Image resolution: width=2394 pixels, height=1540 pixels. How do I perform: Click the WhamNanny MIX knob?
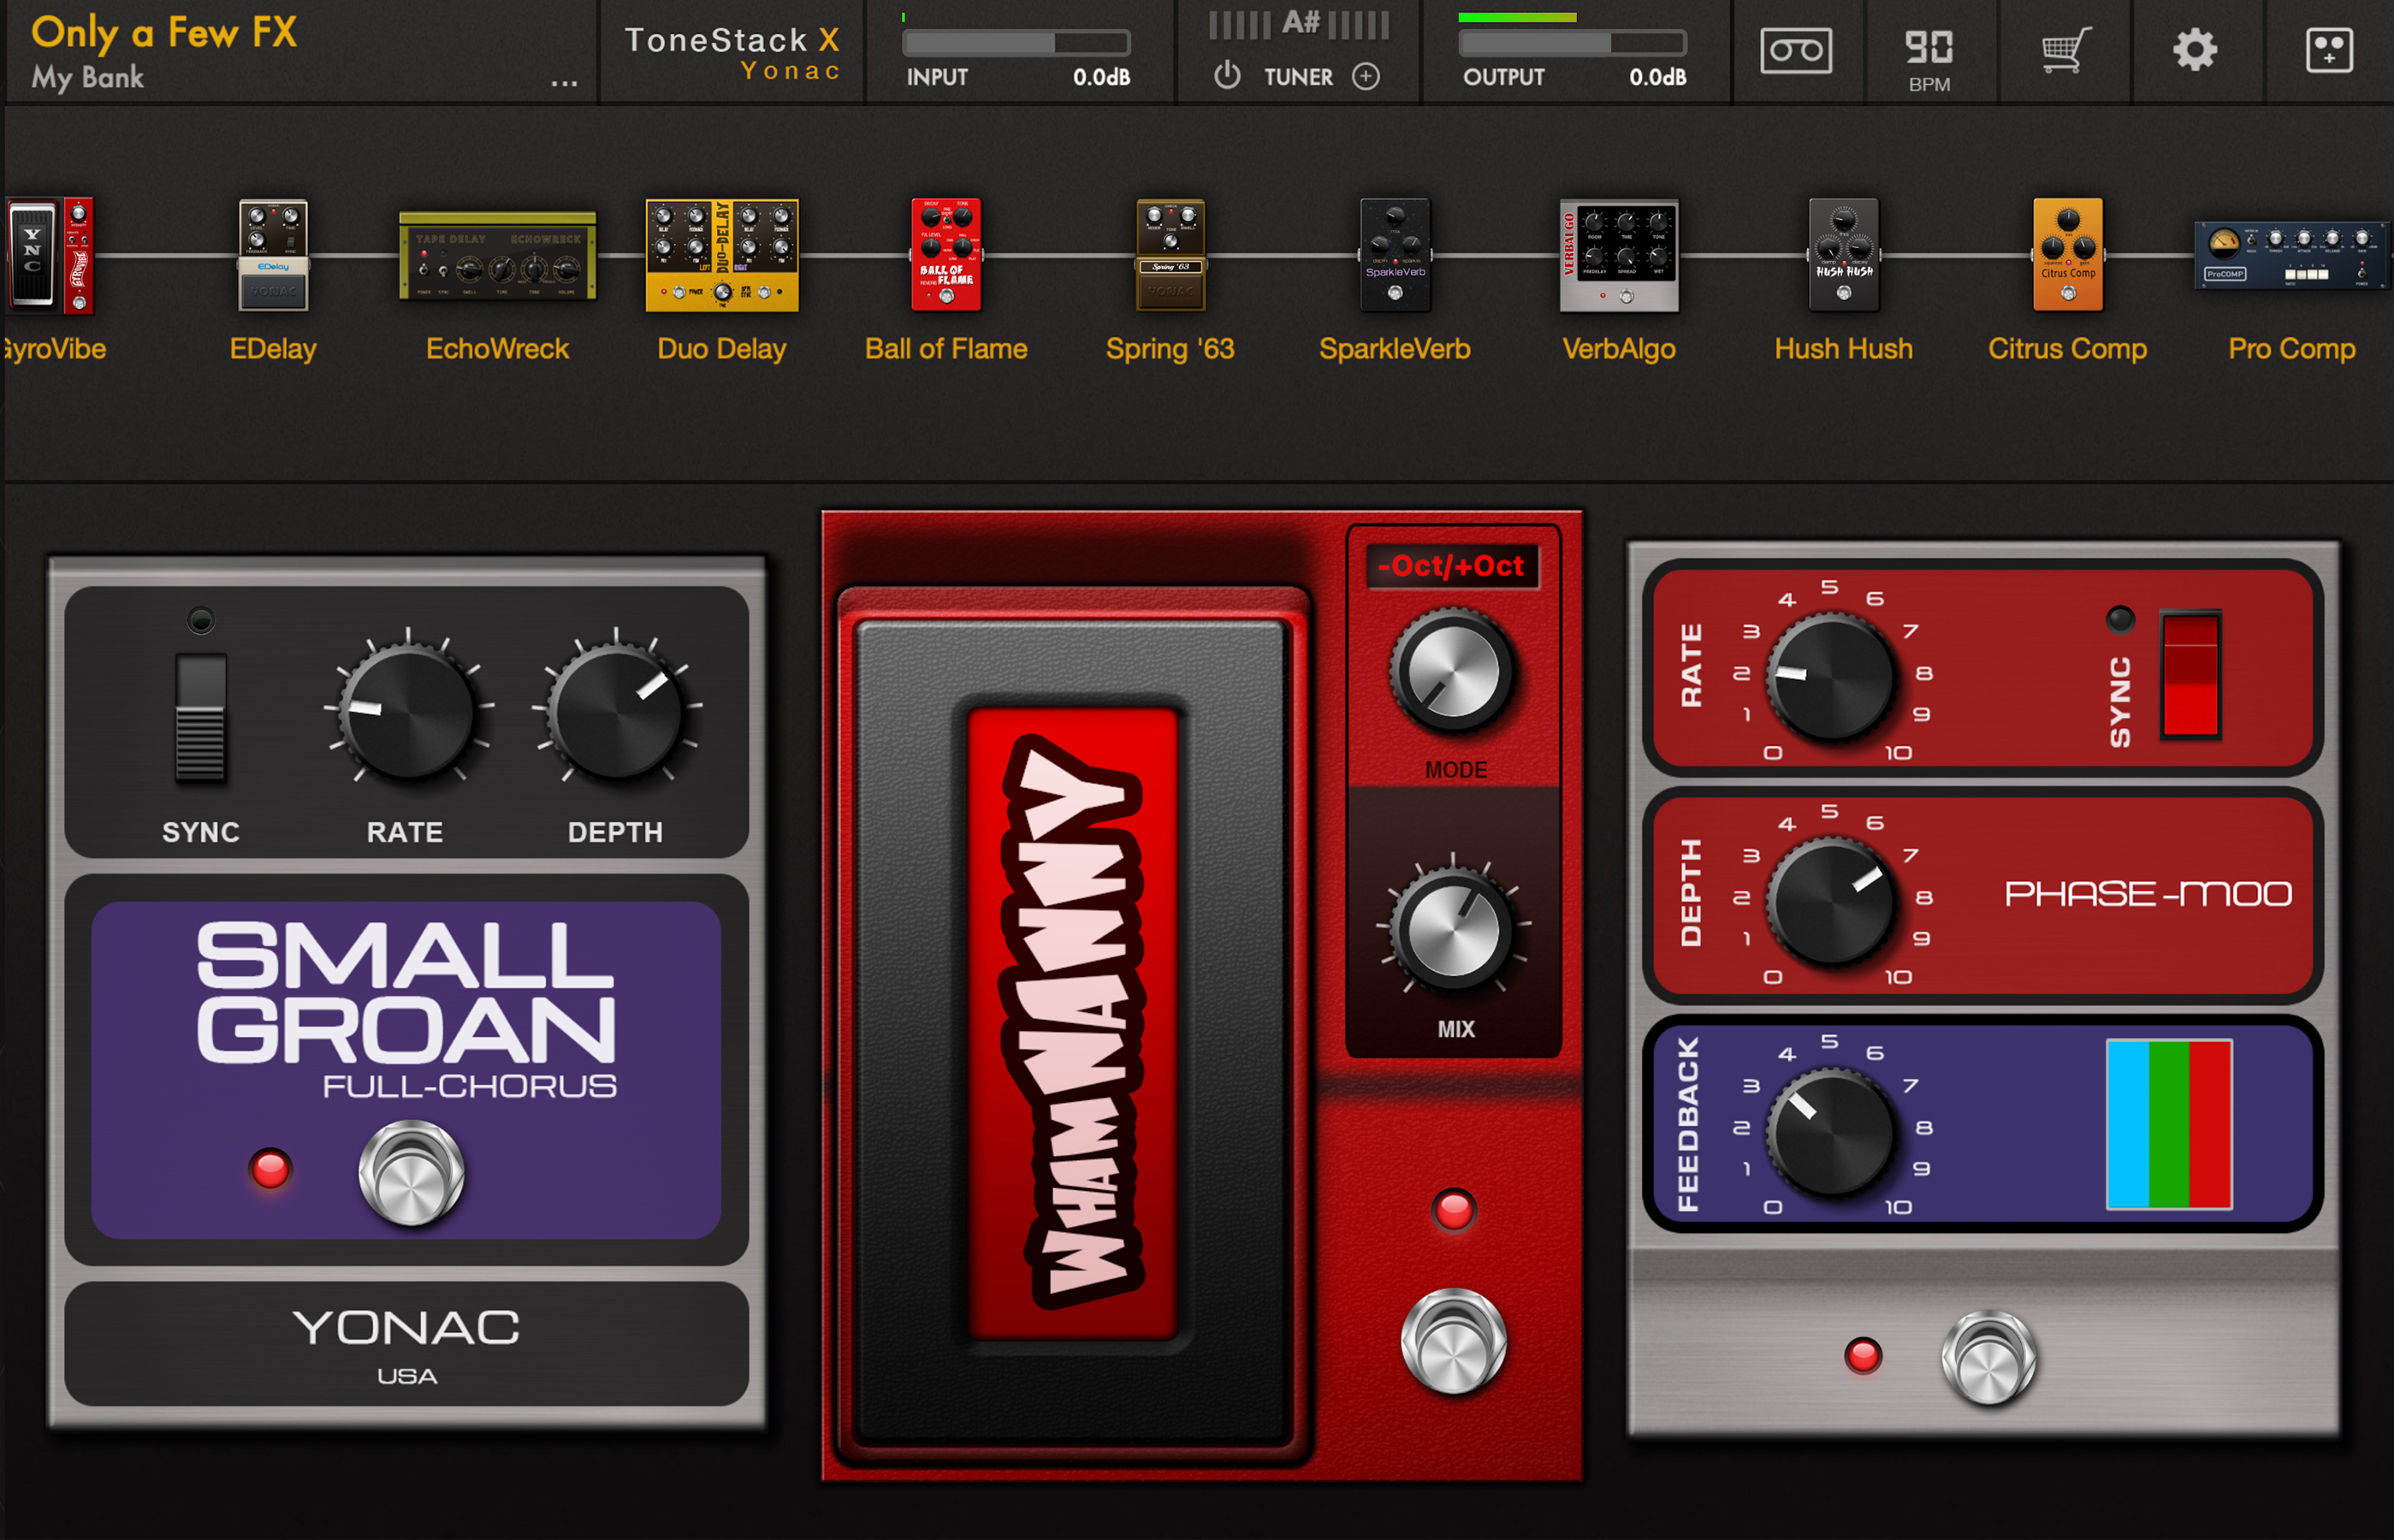click(1452, 931)
